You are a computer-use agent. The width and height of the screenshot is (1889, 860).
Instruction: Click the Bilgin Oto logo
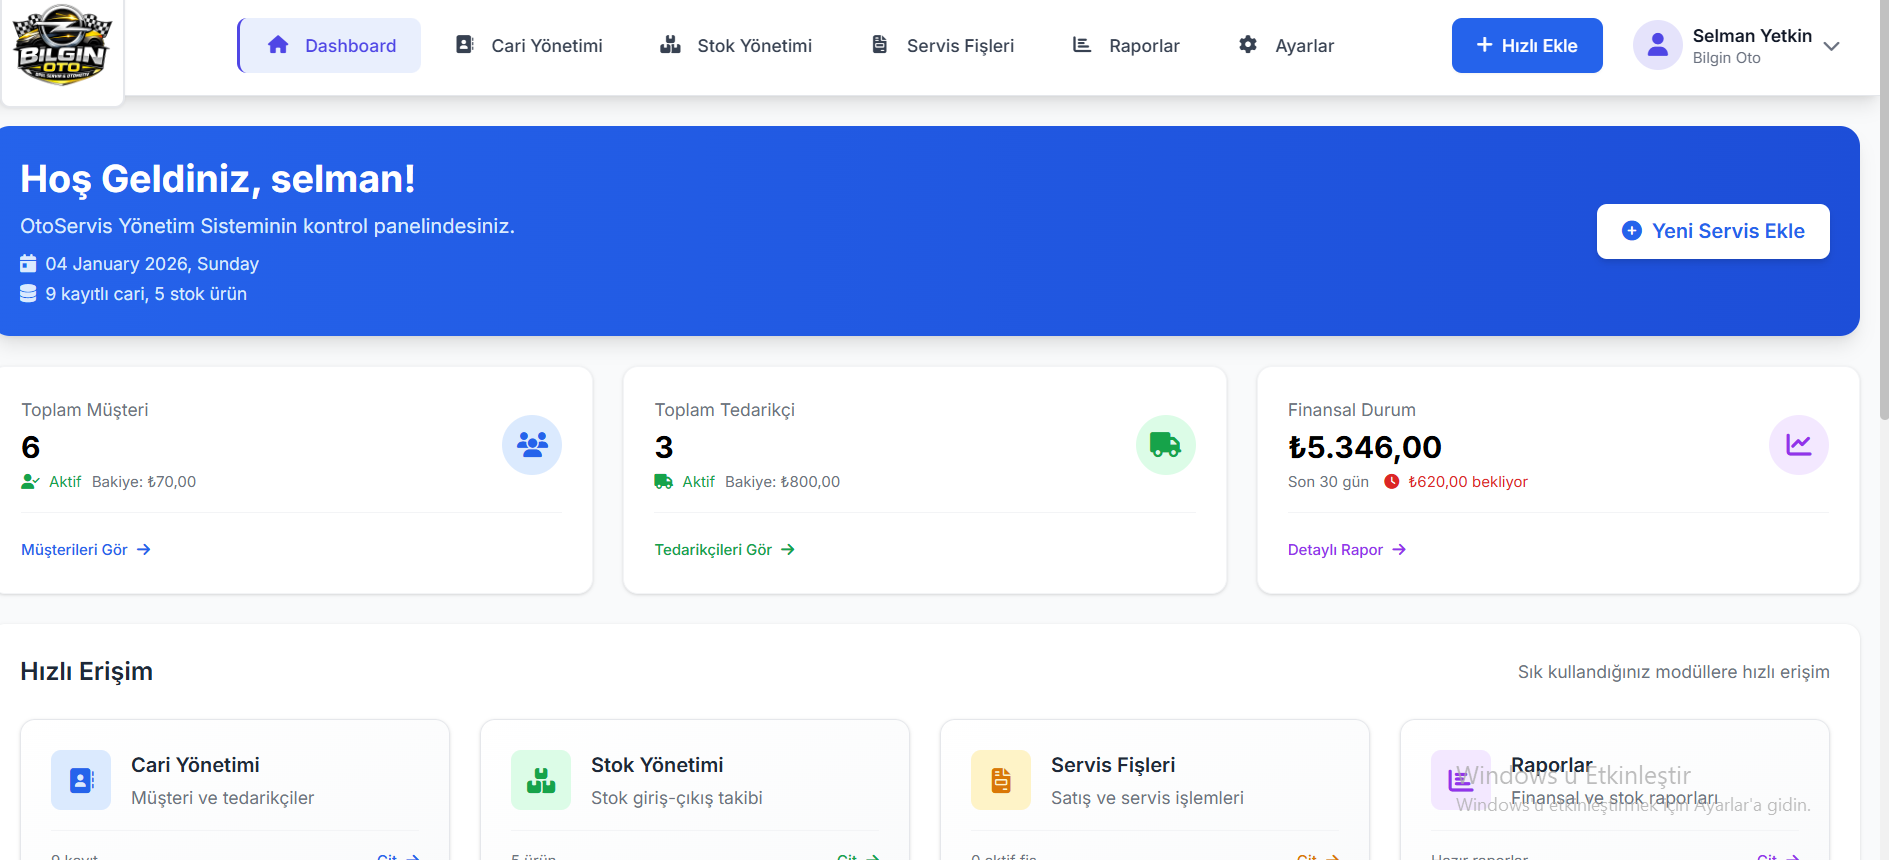tap(62, 47)
